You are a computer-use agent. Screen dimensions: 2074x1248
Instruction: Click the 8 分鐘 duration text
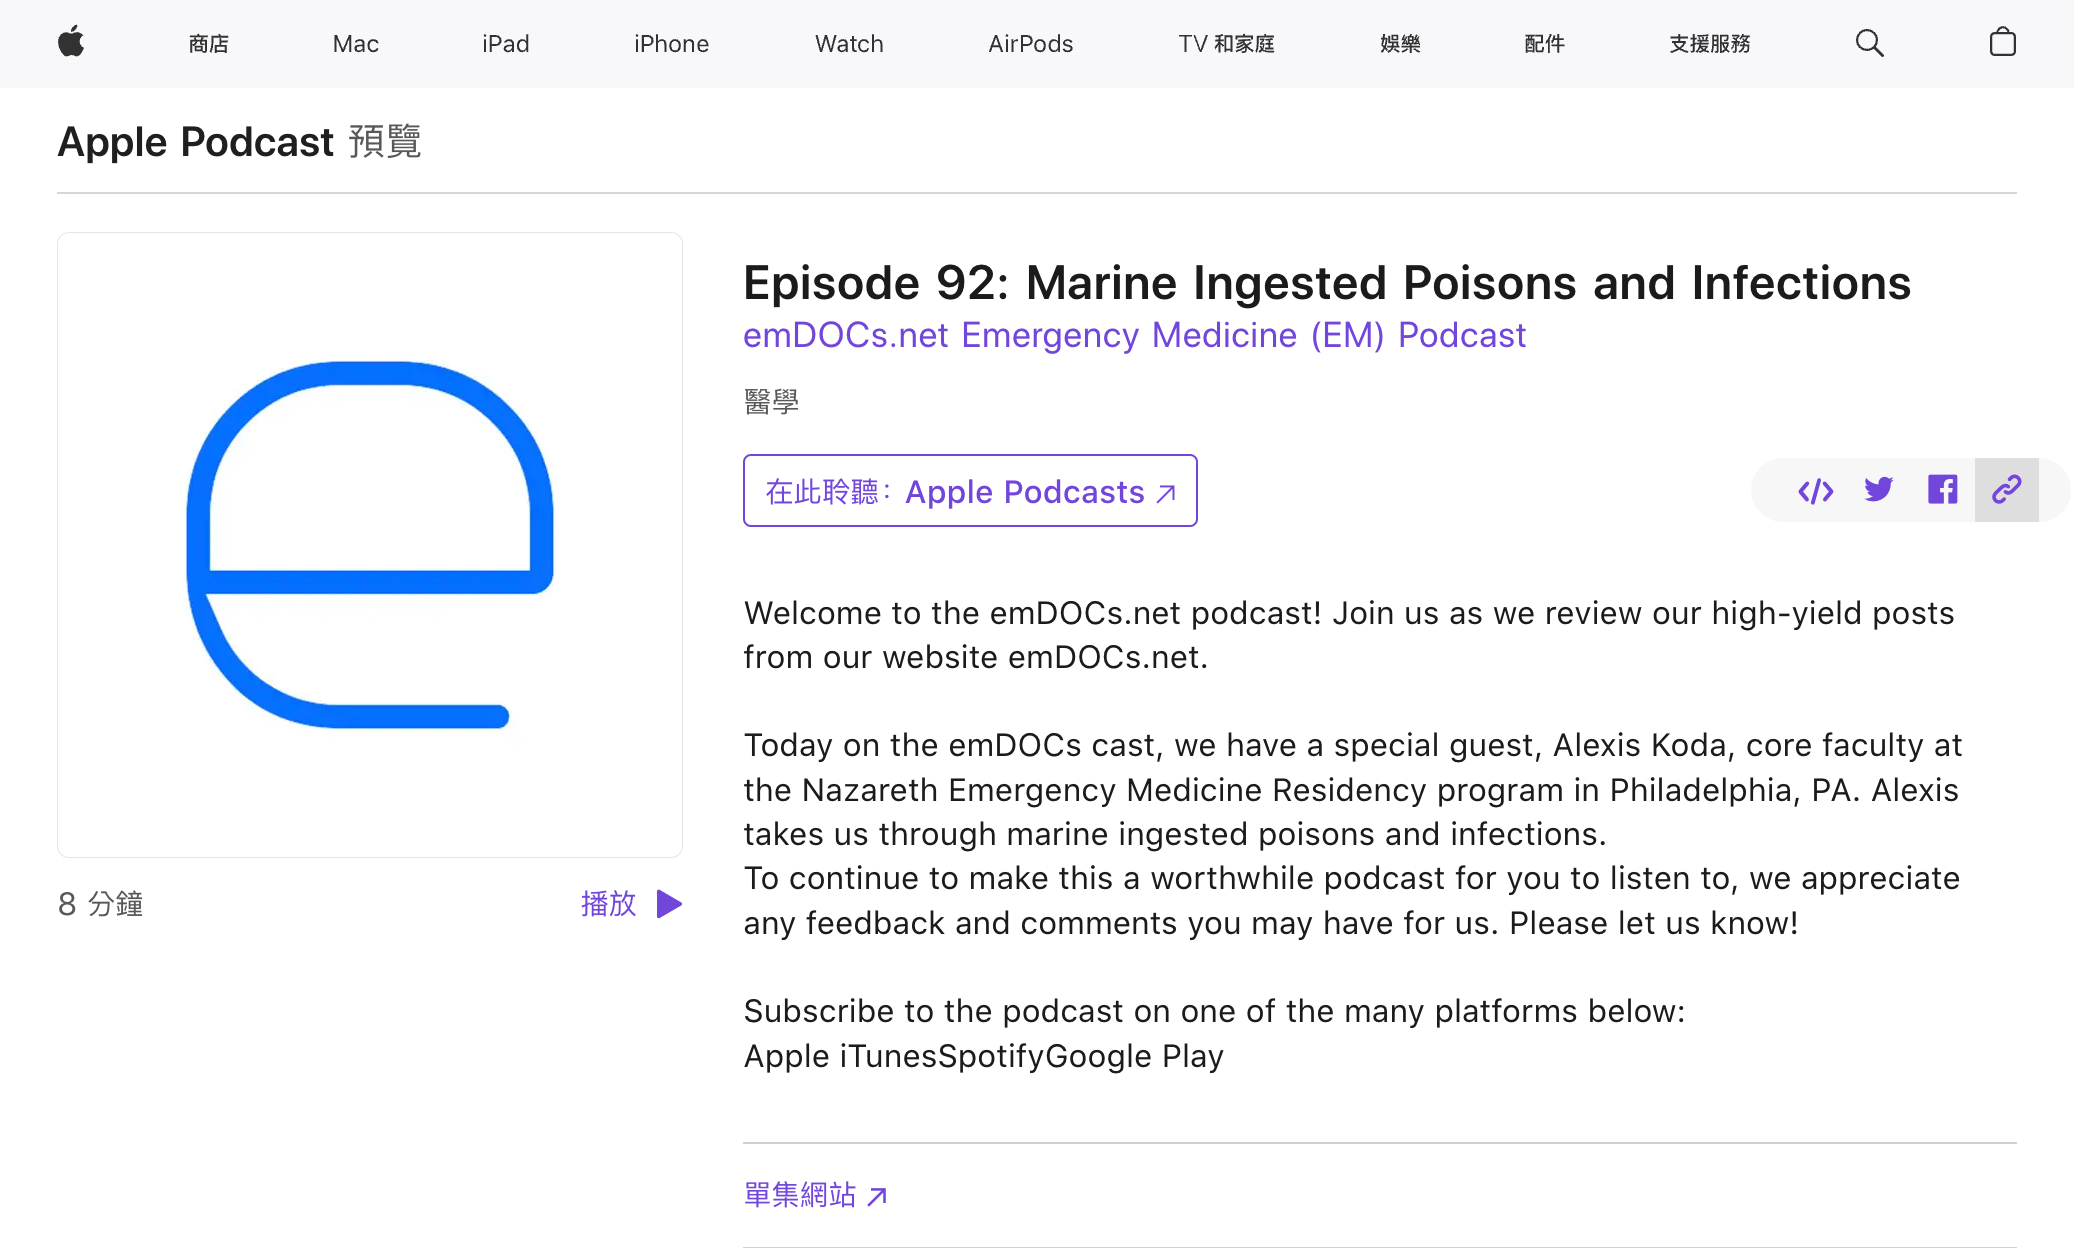[100, 904]
